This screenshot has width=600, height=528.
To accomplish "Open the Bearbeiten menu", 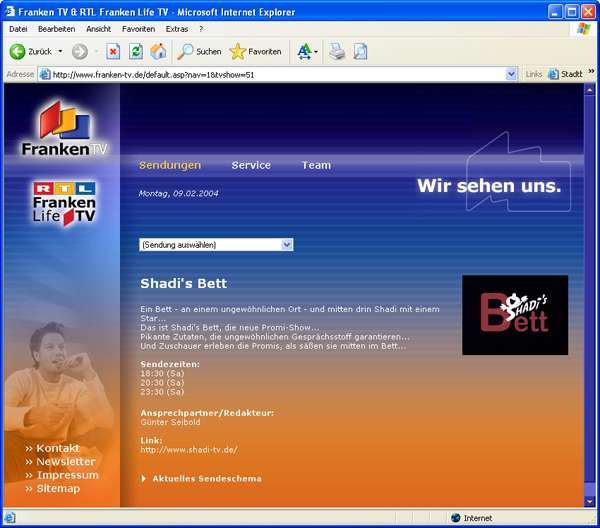I will [x=57, y=29].
